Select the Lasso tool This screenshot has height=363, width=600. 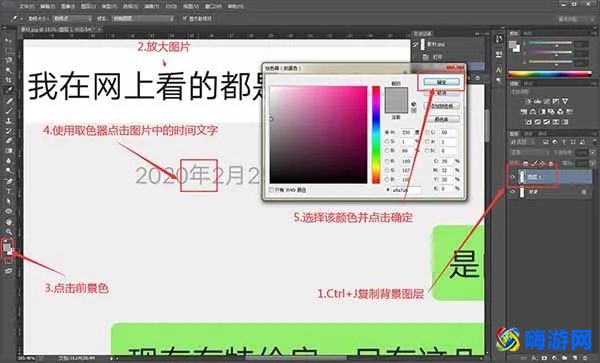pos(8,60)
